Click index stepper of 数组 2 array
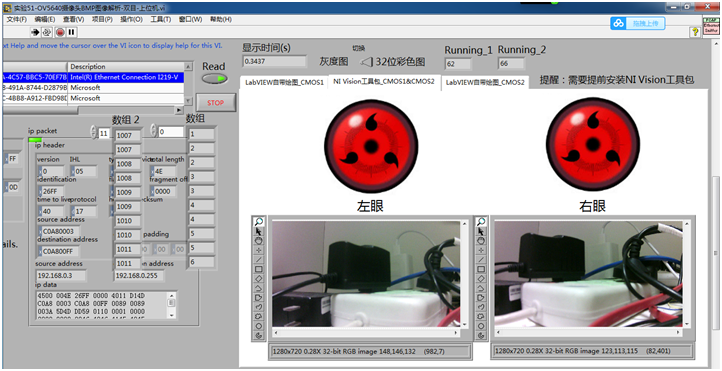Screen dimensions: 722x371 pyautogui.click(x=94, y=131)
